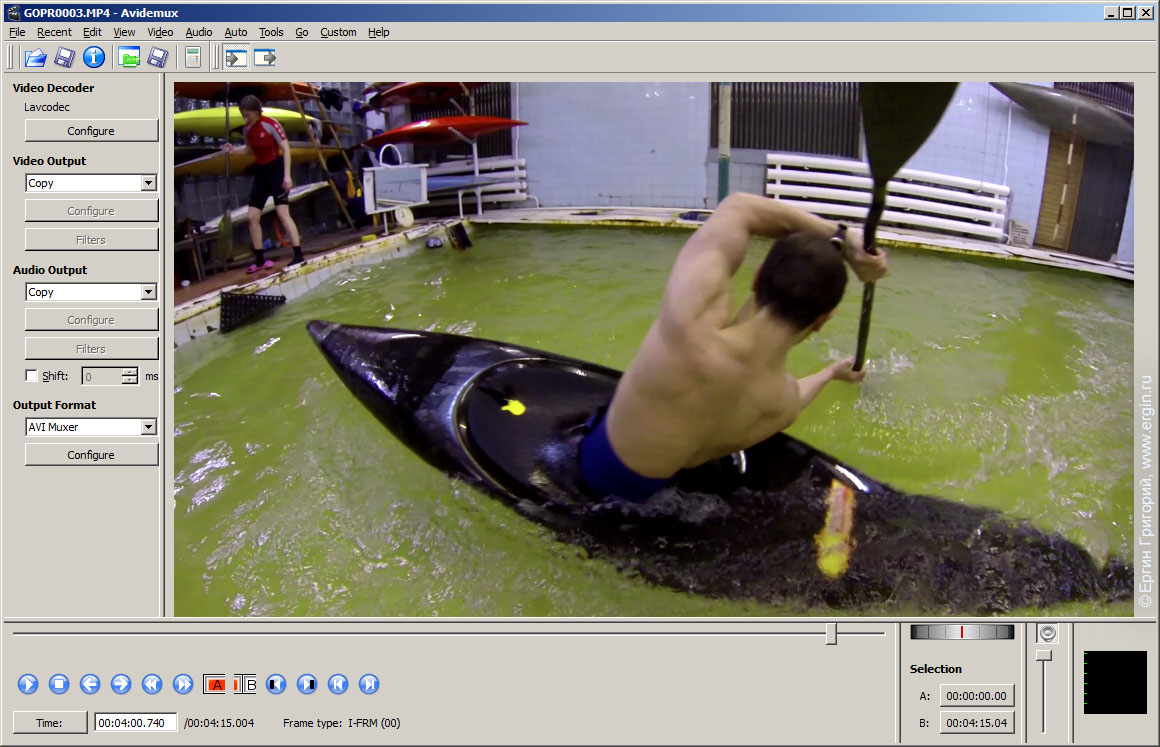Click the Save project floppy icon
The width and height of the screenshot is (1160, 747).
(158, 57)
